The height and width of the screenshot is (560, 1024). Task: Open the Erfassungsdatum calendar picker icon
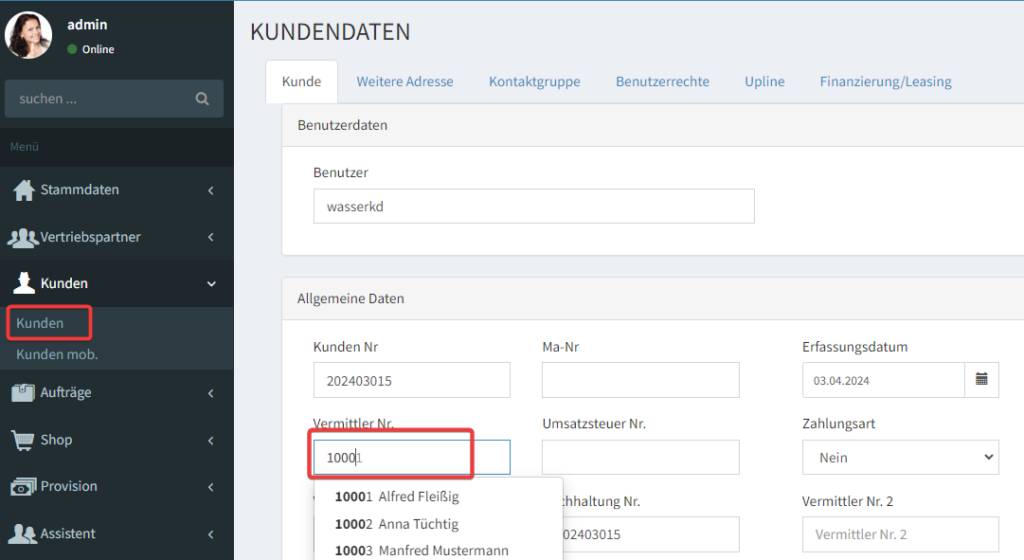point(981,379)
